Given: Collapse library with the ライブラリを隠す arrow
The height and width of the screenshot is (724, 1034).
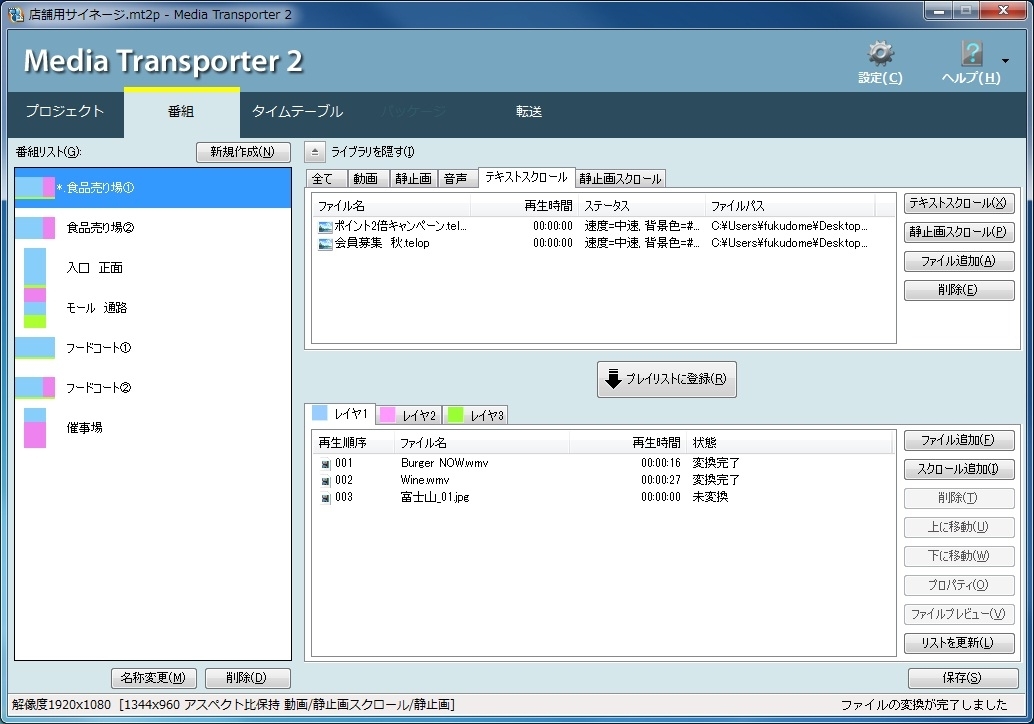Looking at the screenshot, I should click(315, 152).
